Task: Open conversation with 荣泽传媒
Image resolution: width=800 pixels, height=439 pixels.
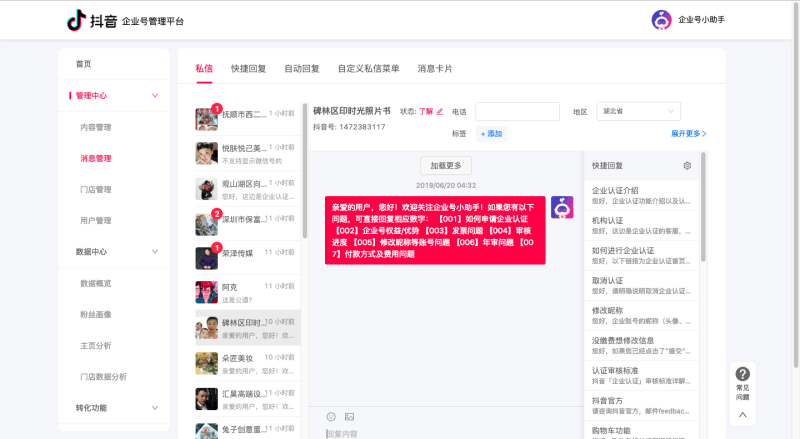Action: (247, 257)
